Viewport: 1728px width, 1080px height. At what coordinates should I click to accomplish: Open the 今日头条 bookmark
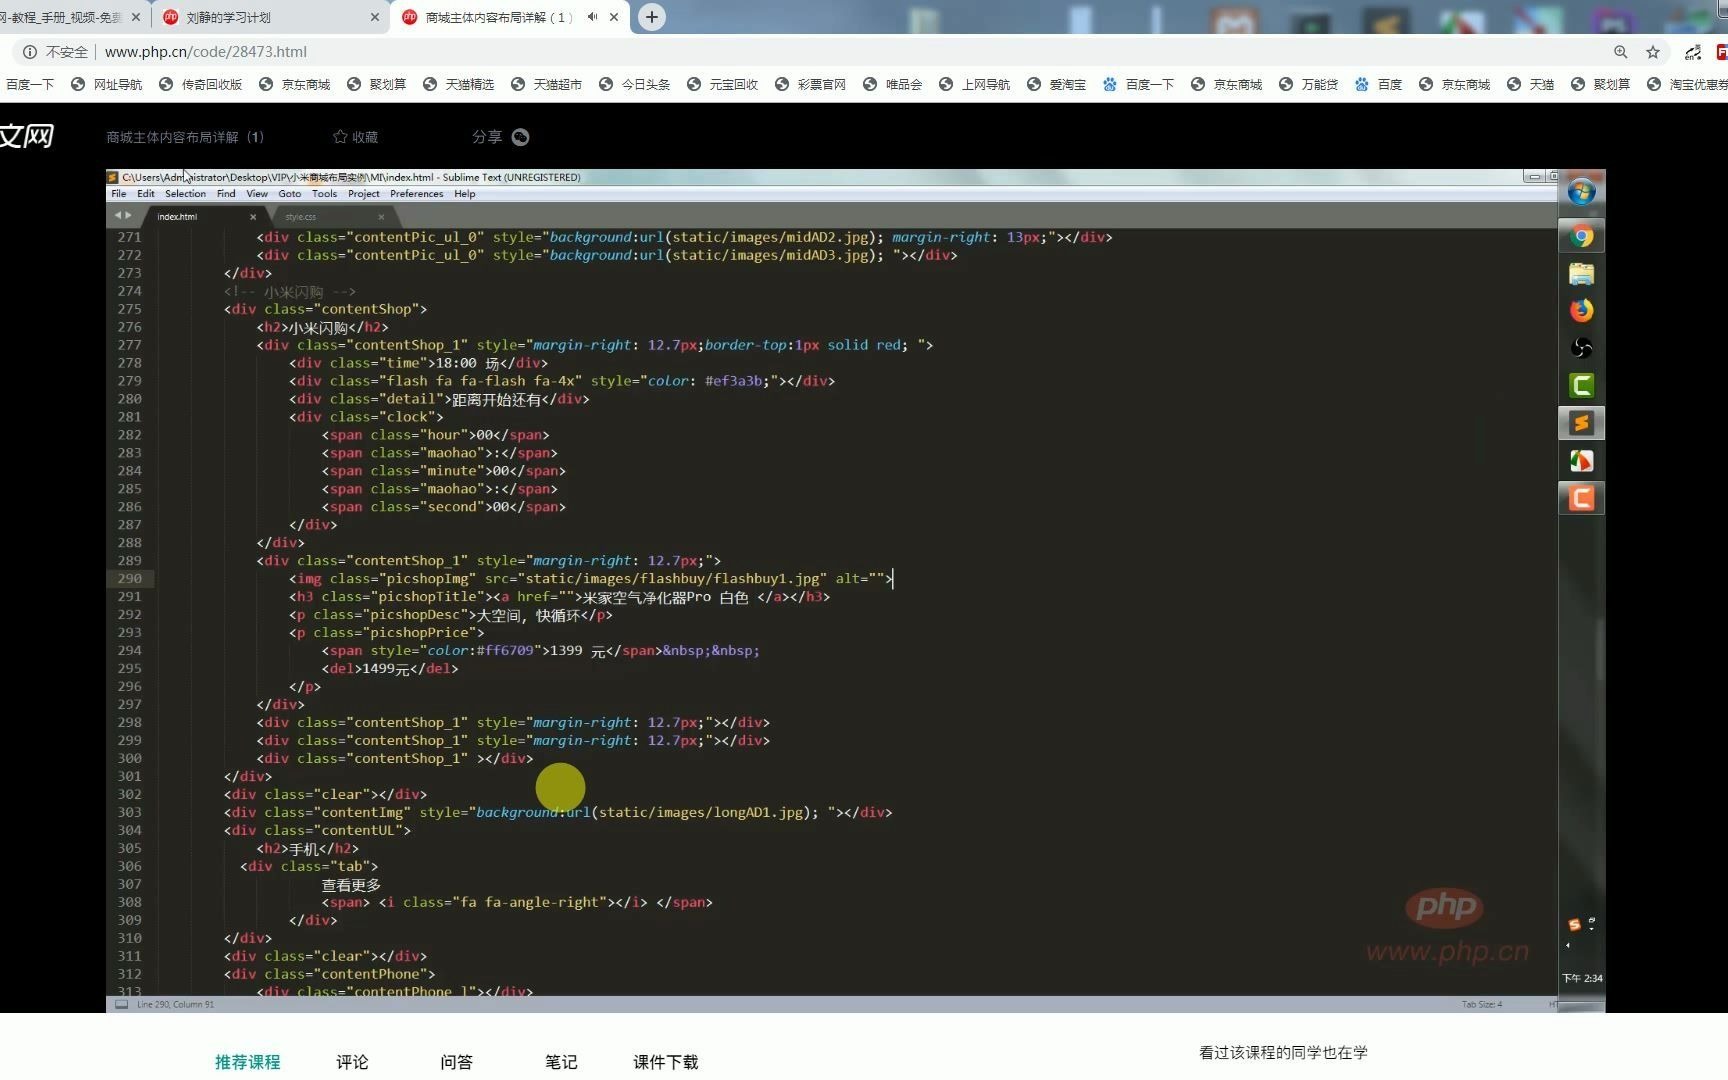point(635,85)
